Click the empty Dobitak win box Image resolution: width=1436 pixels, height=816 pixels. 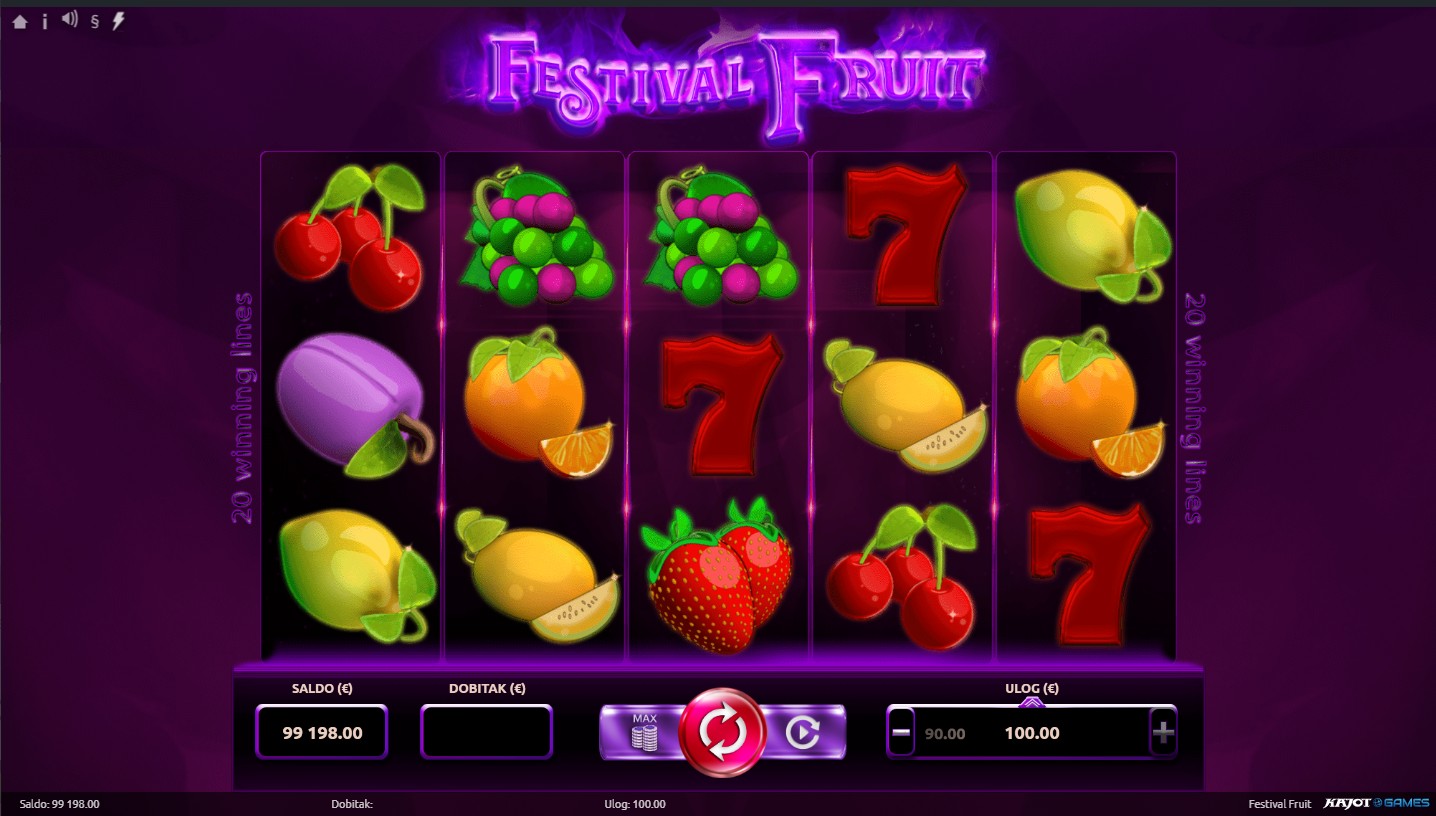pyautogui.click(x=486, y=732)
